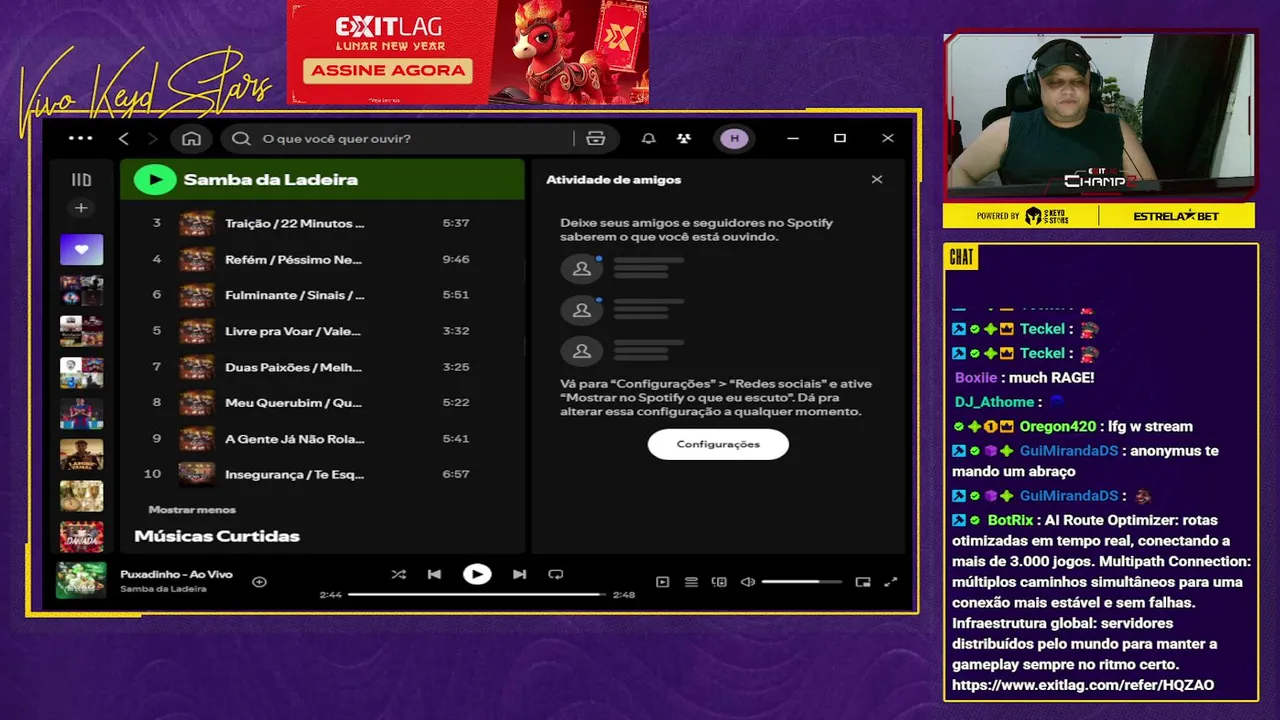Image resolution: width=1280 pixels, height=720 pixels.
Task: Close the 'Atividade de amigos' panel
Action: click(x=877, y=180)
